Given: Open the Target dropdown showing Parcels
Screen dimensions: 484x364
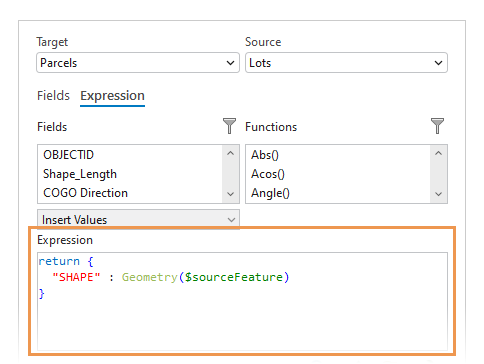Looking at the screenshot, I should coord(138,63).
